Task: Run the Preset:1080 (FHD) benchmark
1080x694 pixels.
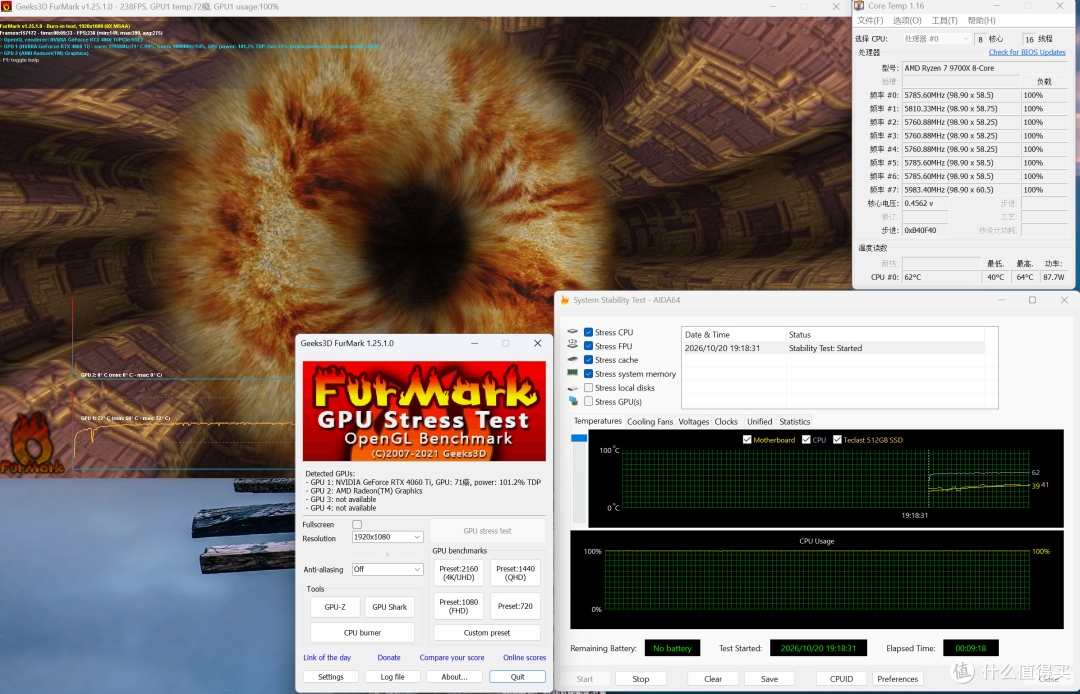Action: [459, 606]
